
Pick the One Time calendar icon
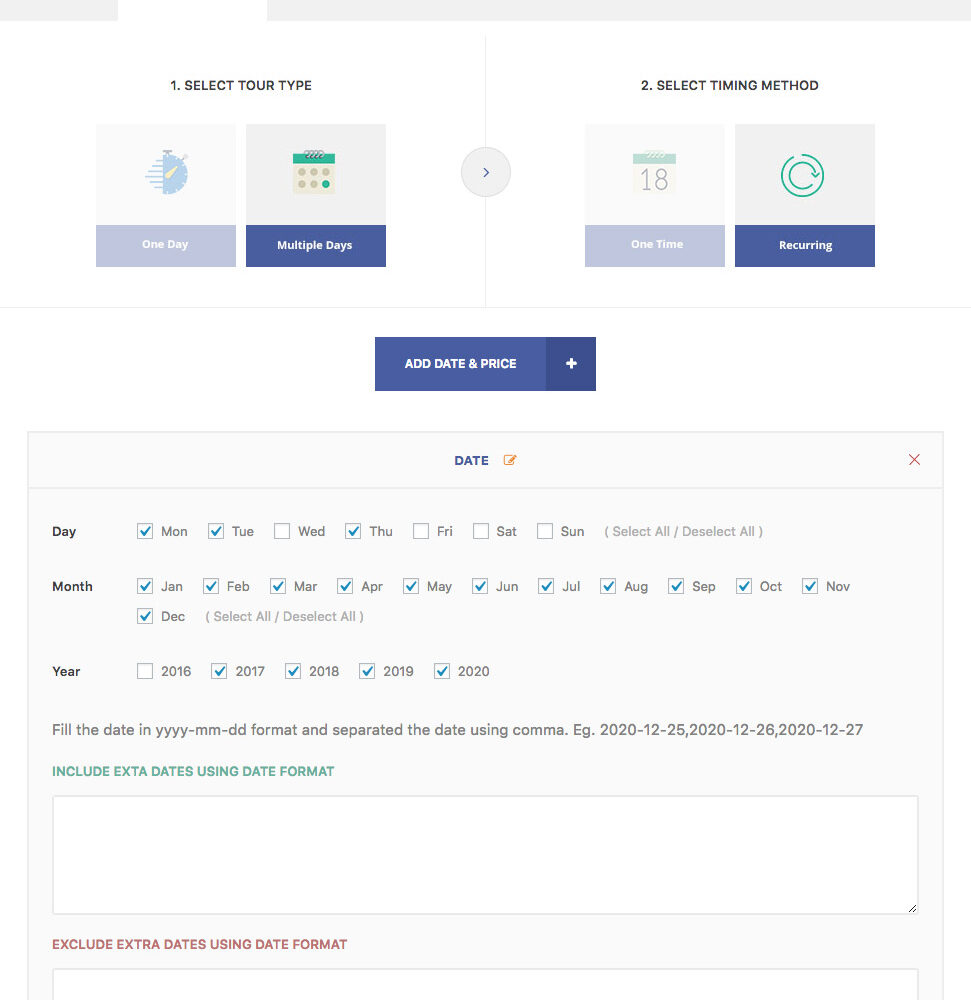(x=655, y=173)
